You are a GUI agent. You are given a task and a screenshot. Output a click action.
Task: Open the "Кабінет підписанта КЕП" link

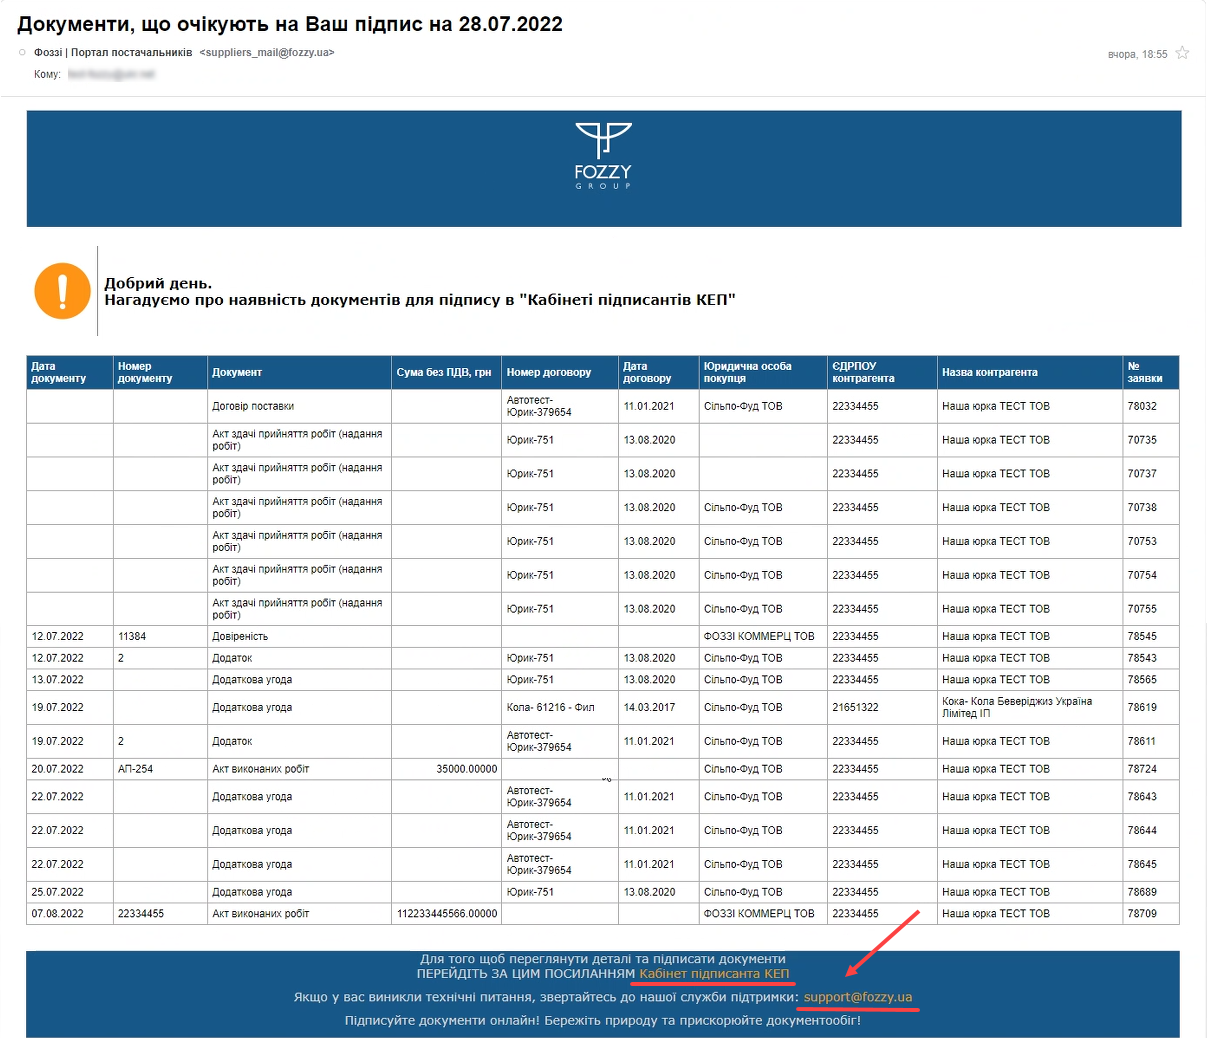coord(714,973)
